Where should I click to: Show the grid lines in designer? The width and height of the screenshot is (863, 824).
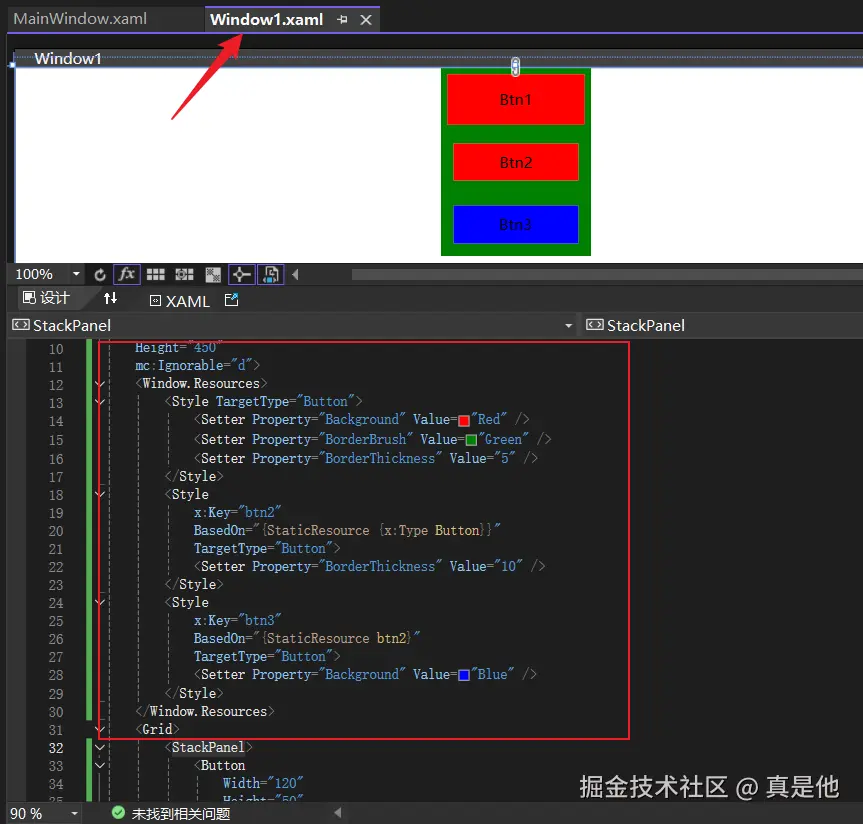[x=155, y=273]
